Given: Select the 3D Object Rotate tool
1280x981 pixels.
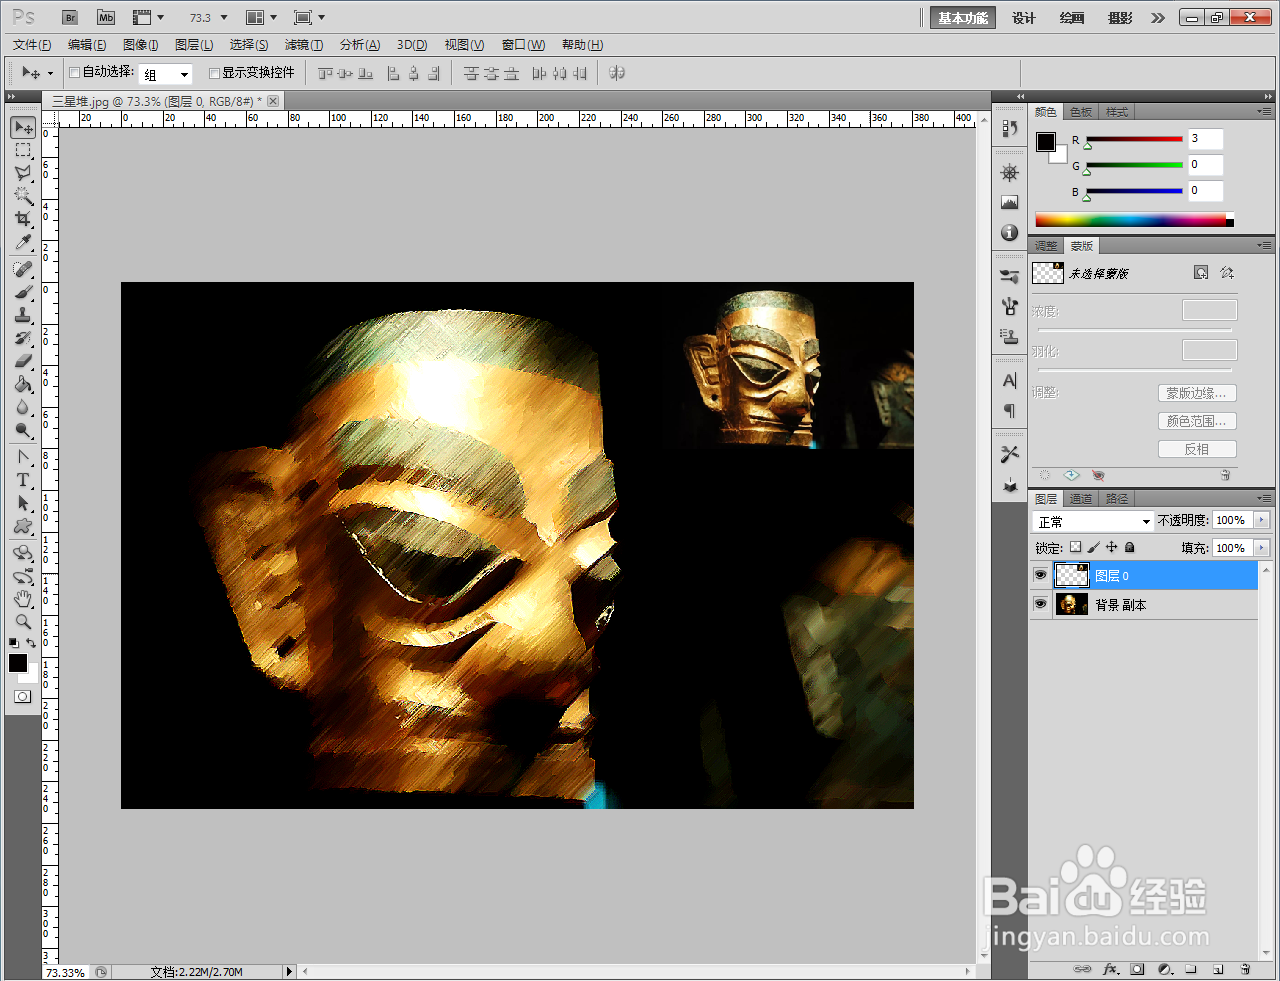Looking at the screenshot, I should tap(23, 553).
